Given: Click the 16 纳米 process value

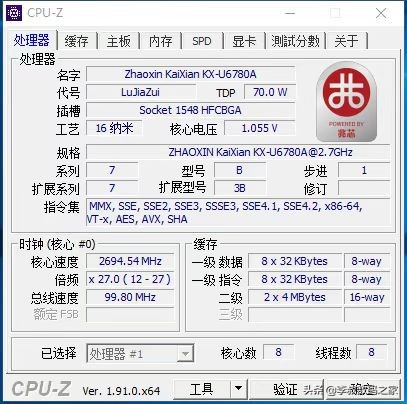Looking at the screenshot, I should click(x=114, y=128).
